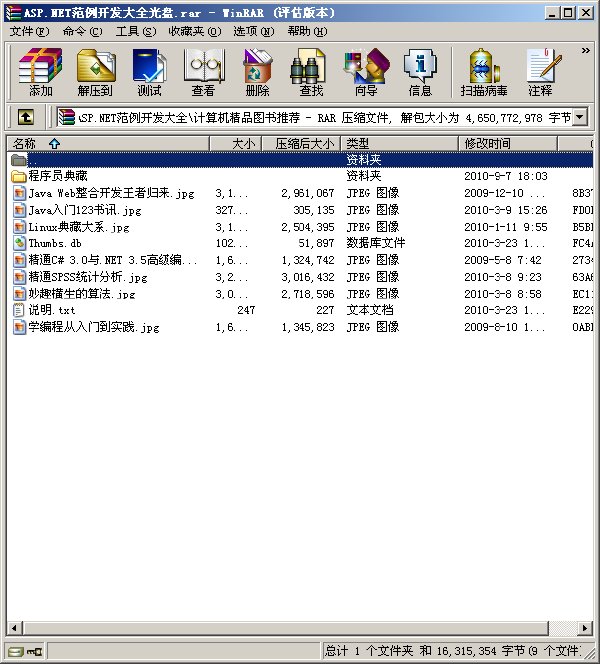Image resolution: width=600 pixels, height=664 pixels.
Task: Show archive Info (信息) icon
Action: click(420, 72)
